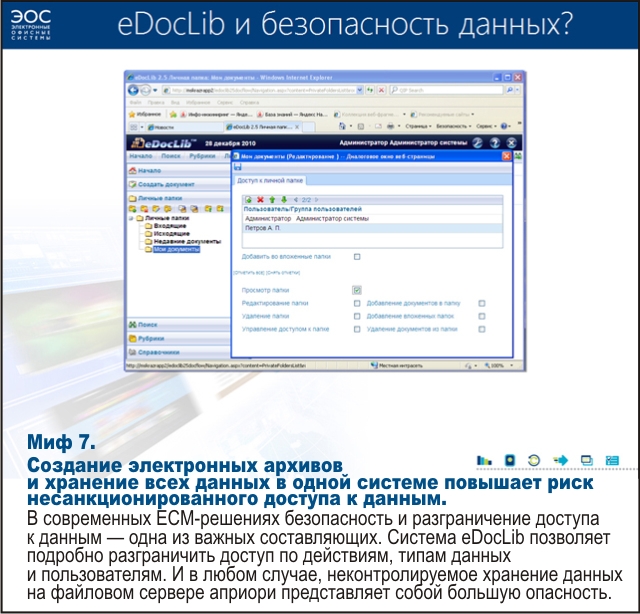The width and height of the screenshot is (640, 614).
Task: Select the Недавние документы folder in tree
Action: coord(187,242)
